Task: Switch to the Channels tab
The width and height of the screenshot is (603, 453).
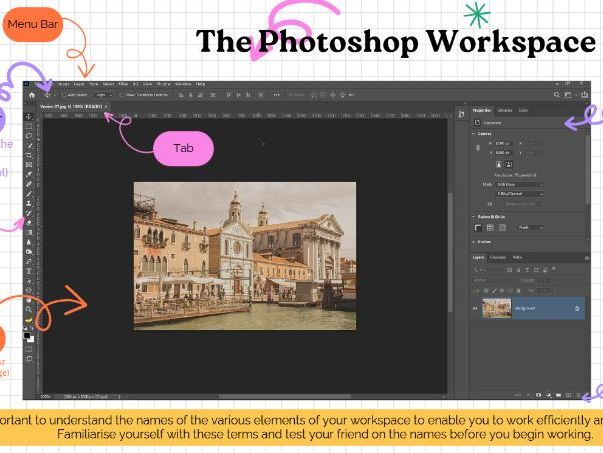Action: coord(498,257)
